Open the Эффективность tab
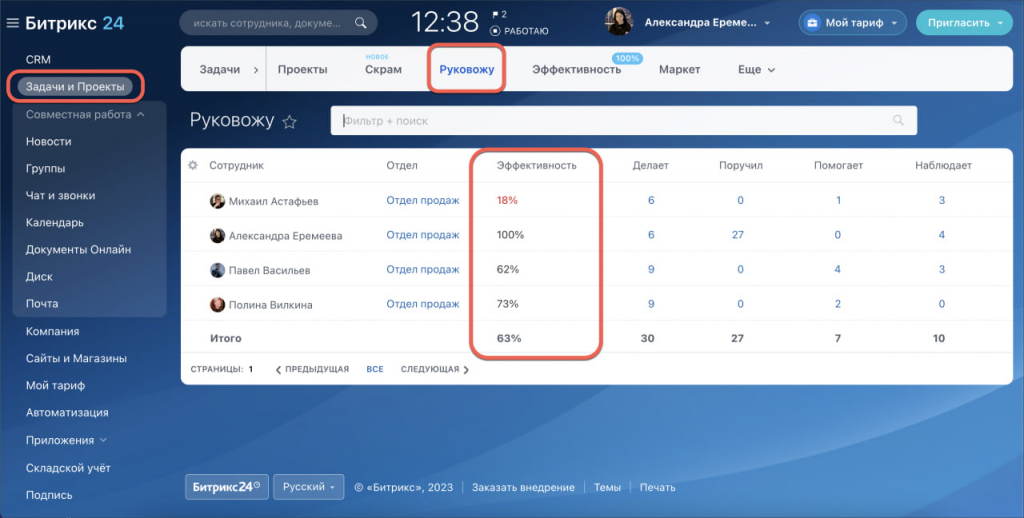The width and height of the screenshot is (1024, 518). click(x=576, y=69)
